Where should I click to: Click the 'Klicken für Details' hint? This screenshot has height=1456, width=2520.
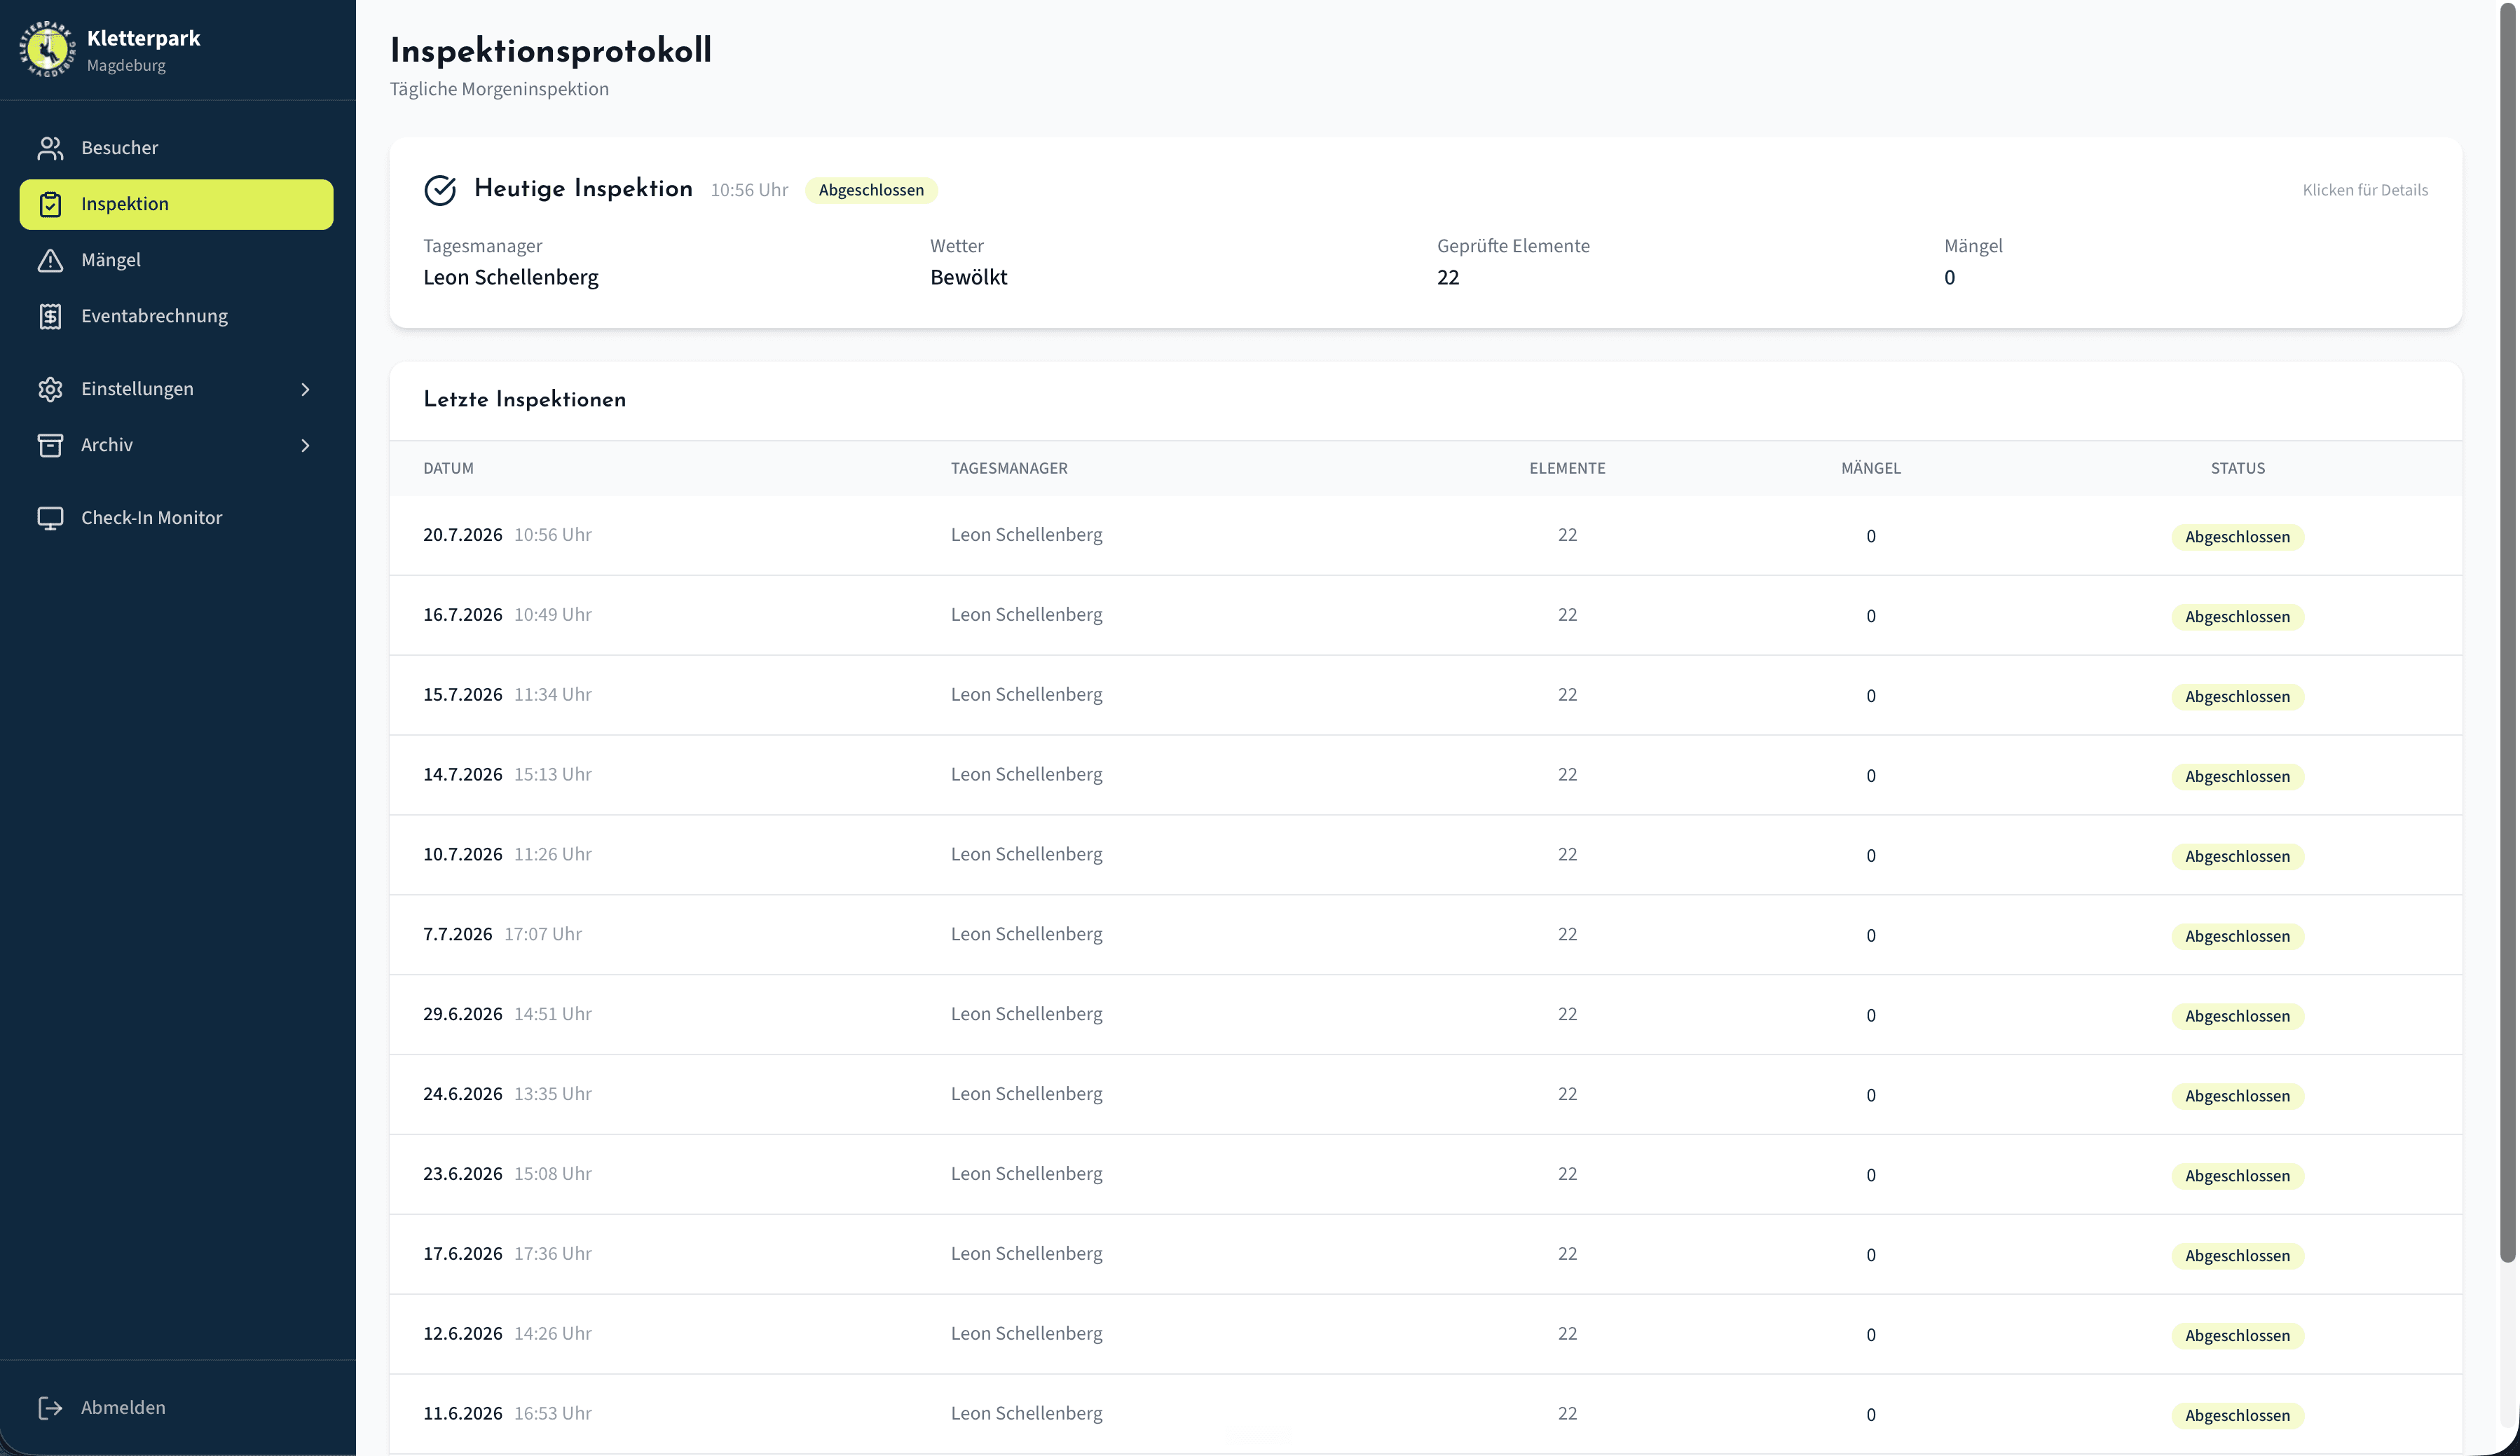coord(2365,190)
